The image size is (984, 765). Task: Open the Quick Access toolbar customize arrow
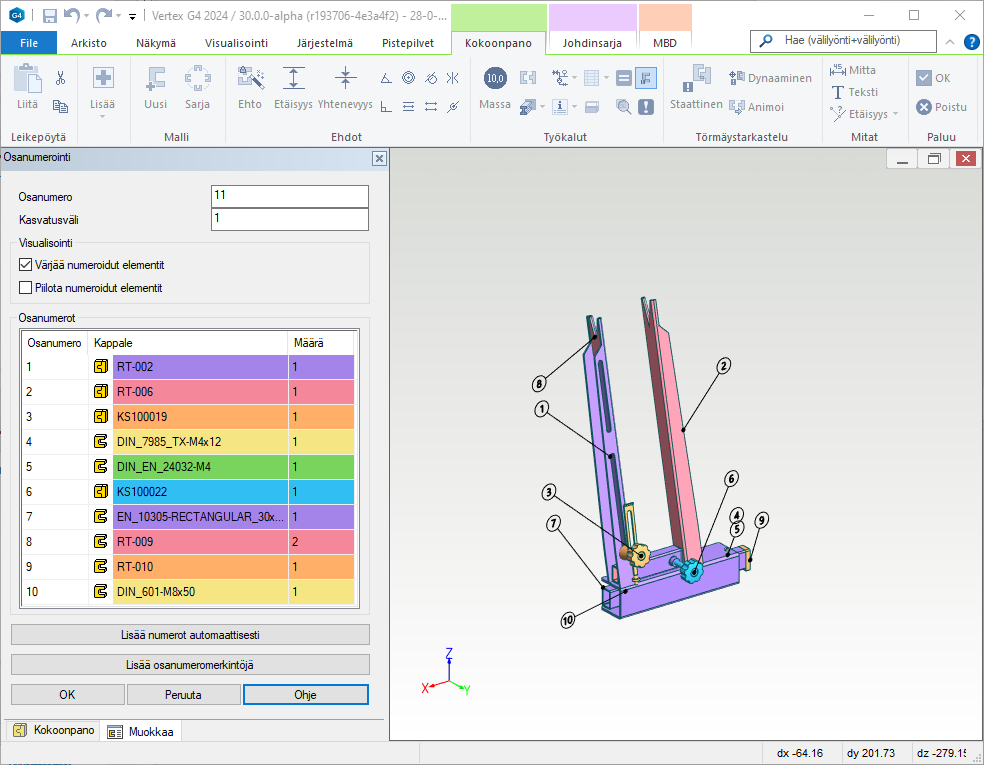tap(132, 17)
